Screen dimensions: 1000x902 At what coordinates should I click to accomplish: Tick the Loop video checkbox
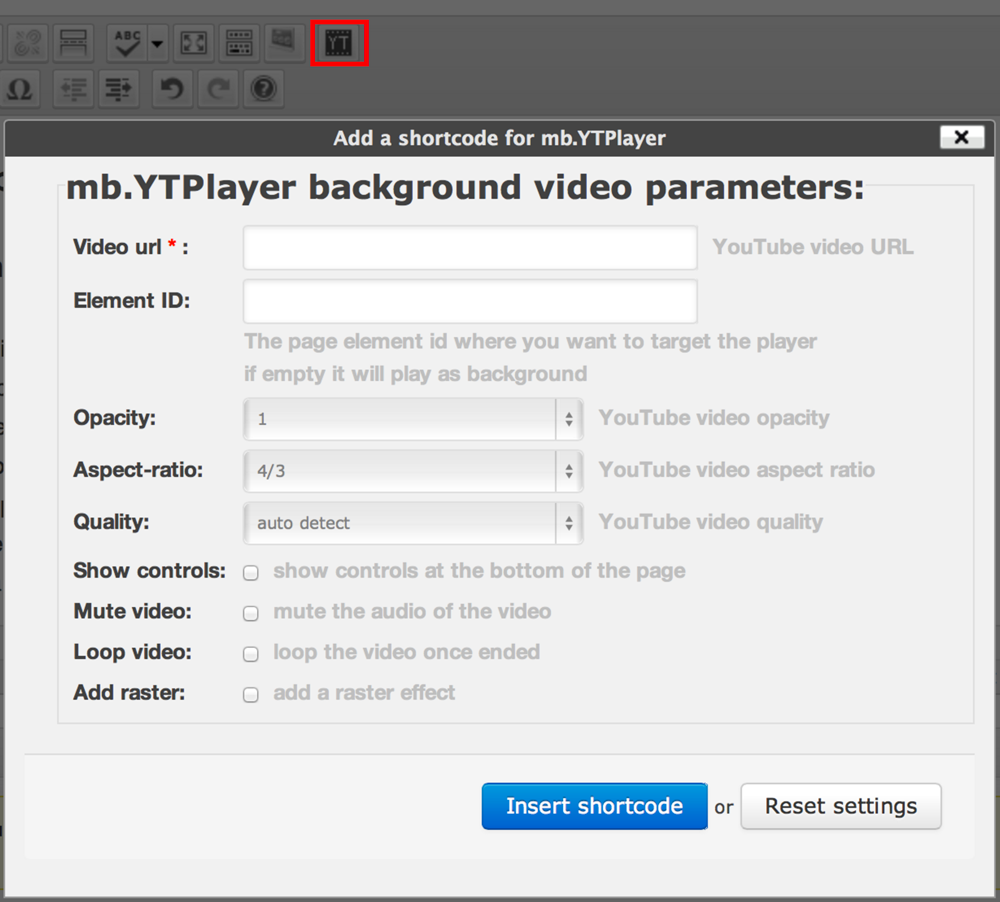(251, 654)
